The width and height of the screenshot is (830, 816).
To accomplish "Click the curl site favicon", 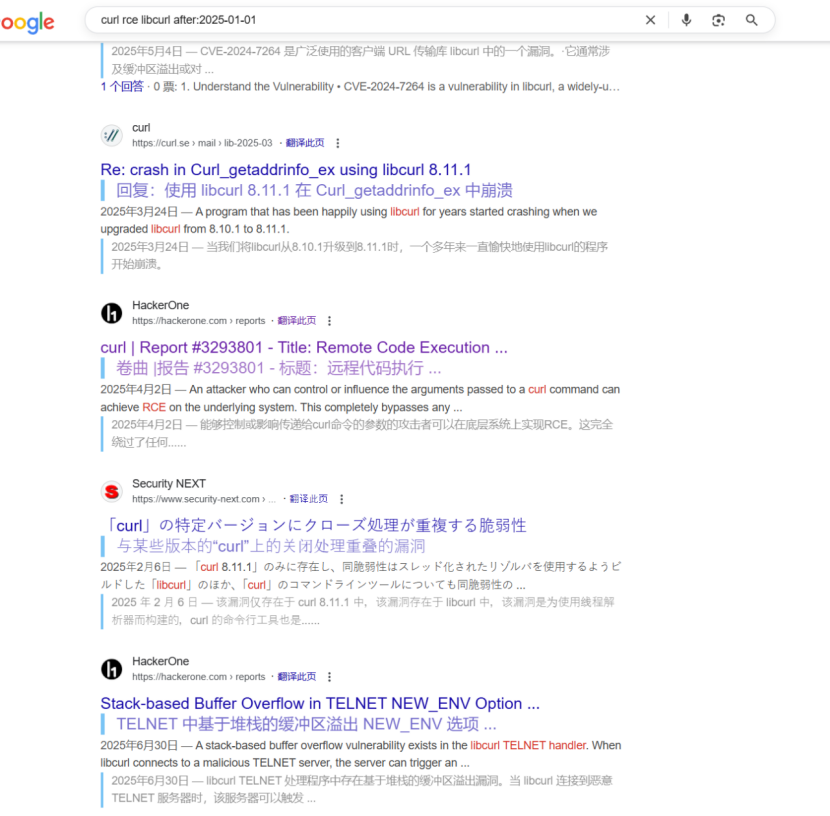I will pos(112,136).
